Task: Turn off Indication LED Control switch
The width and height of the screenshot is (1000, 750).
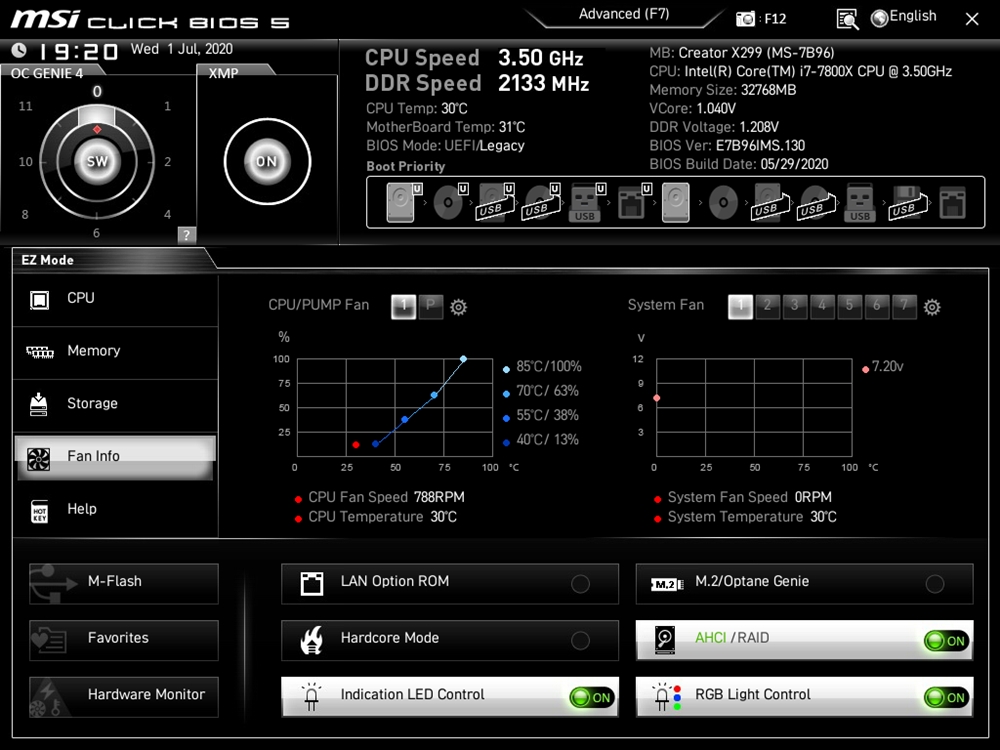Action: point(592,698)
